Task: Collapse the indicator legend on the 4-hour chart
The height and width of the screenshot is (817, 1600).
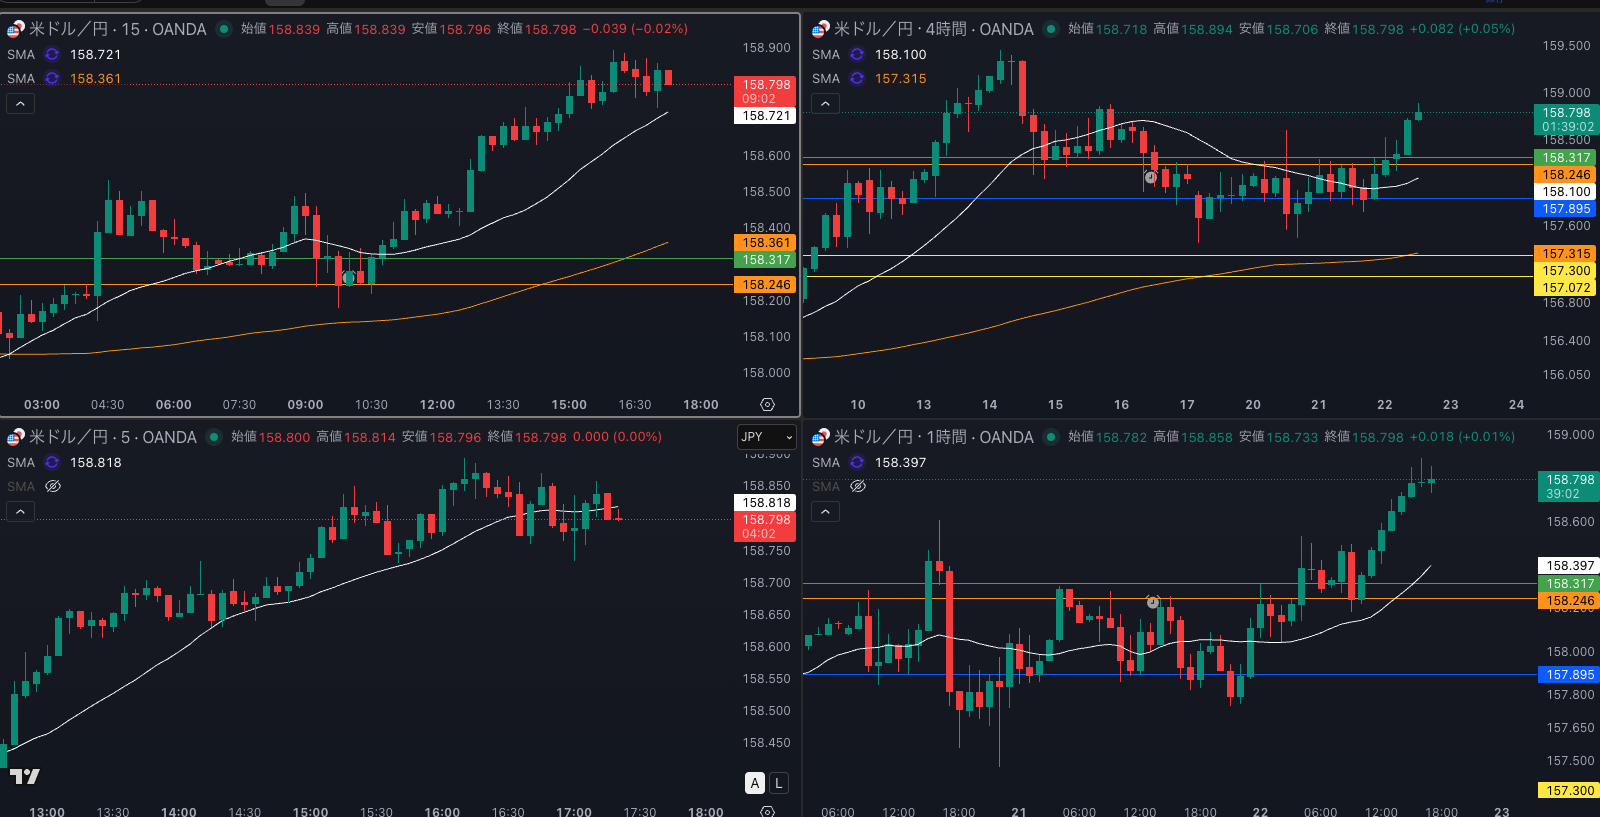Action: [825, 104]
